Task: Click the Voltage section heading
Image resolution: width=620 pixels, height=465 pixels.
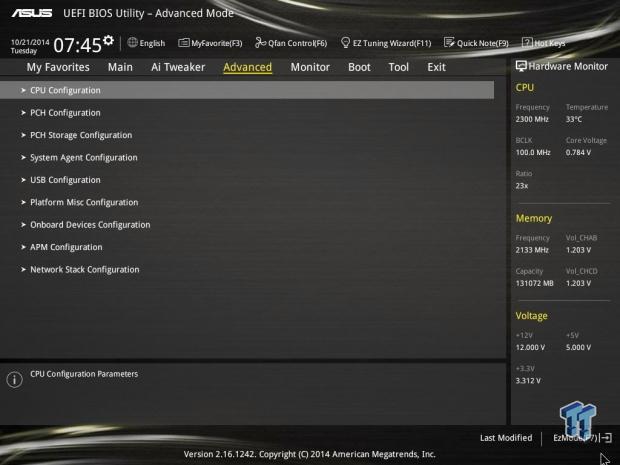Action: [x=531, y=316]
